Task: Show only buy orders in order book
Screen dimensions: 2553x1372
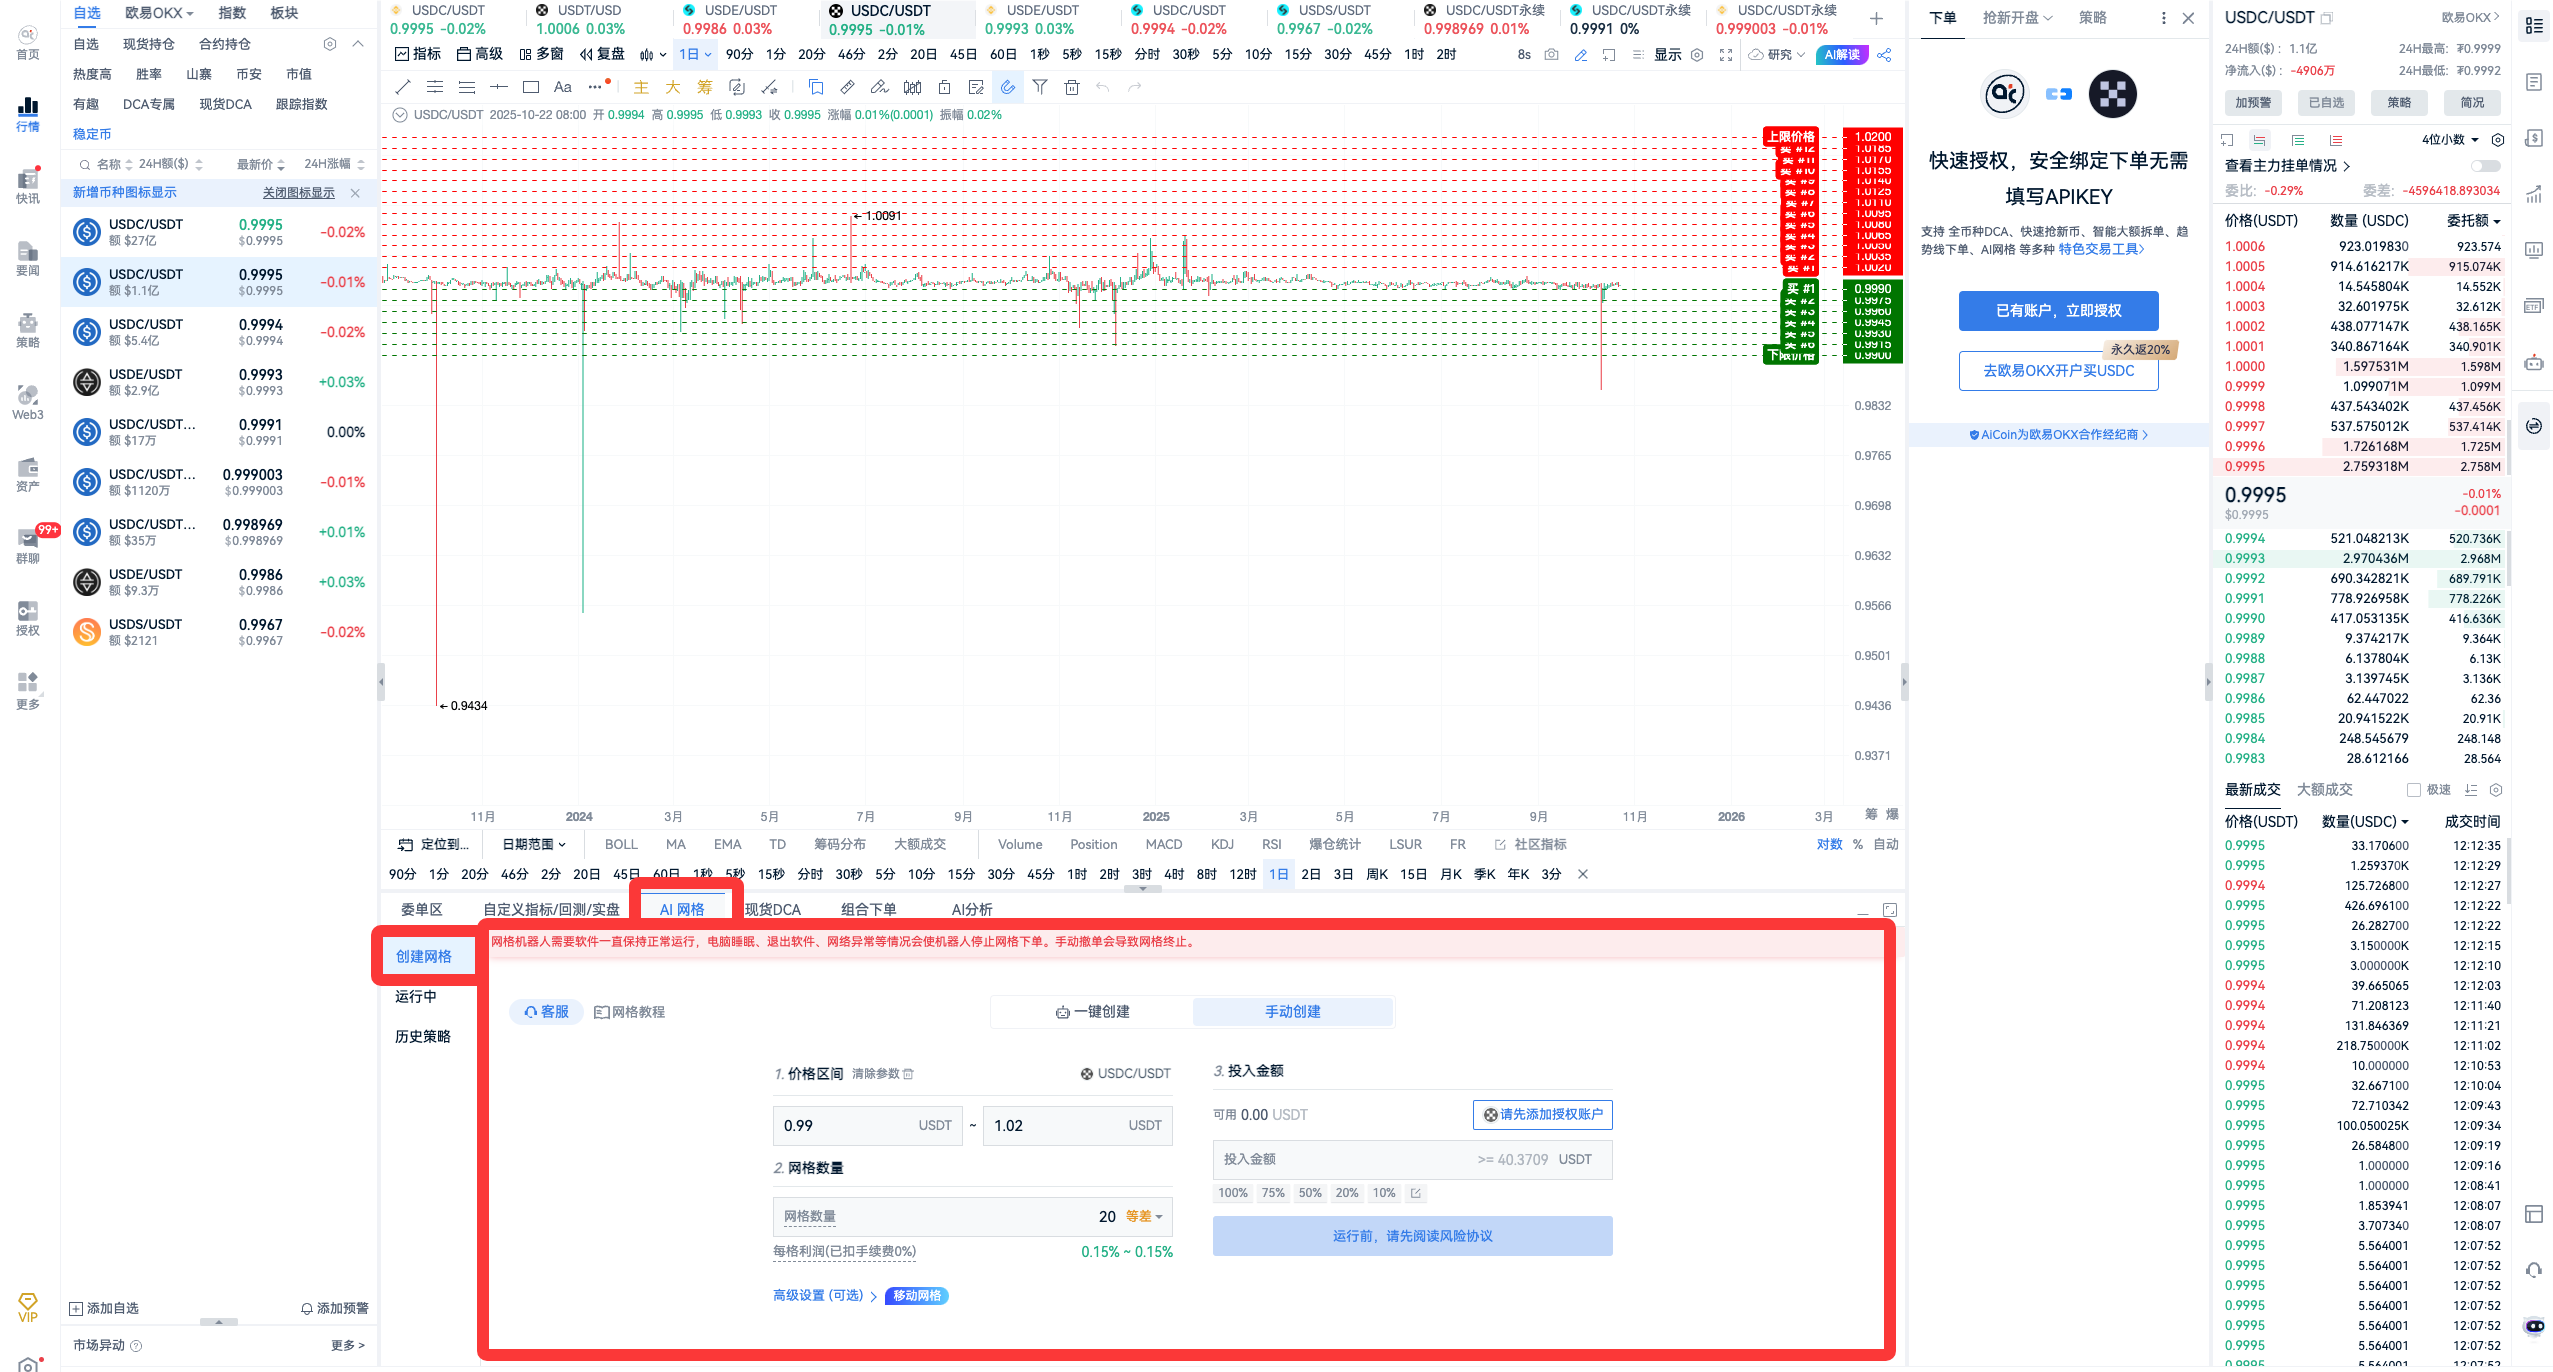Action: click(x=2297, y=140)
